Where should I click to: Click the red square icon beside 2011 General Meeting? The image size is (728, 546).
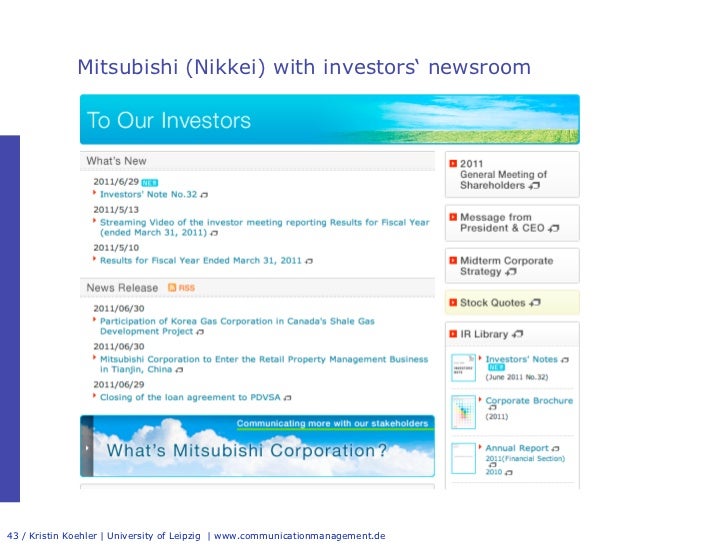coord(453,163)
